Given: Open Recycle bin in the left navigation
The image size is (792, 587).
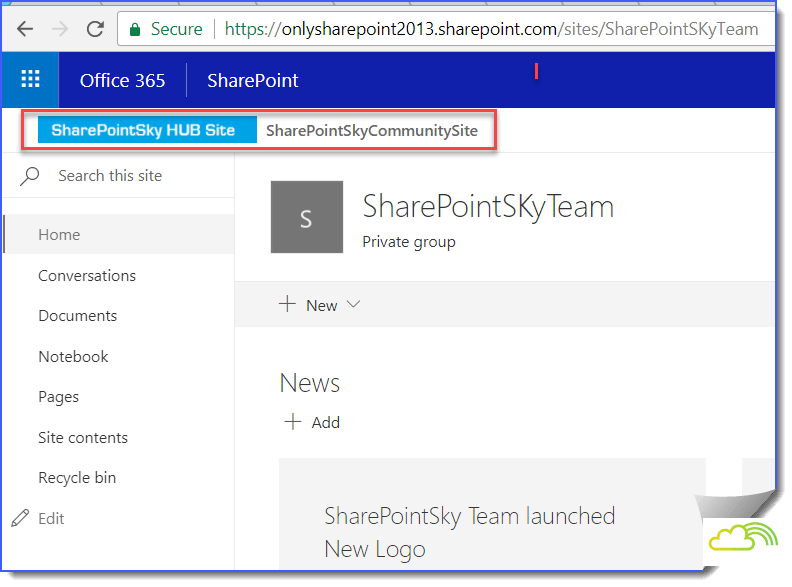Looking at the screenshot, I should tap(77, 478).
